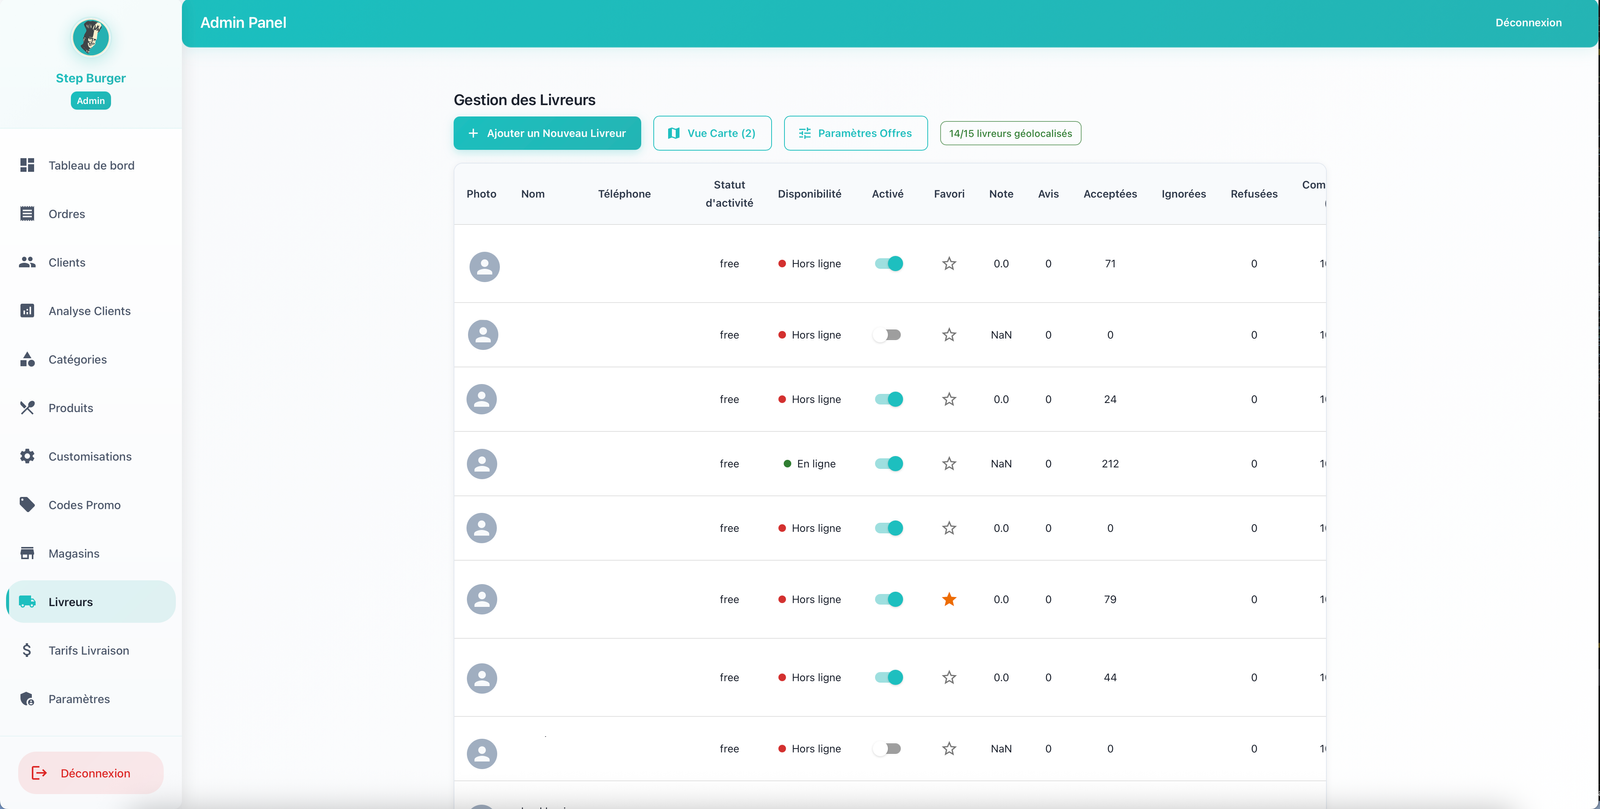
Task: Open Paramètres Offres settings
Action: [x=855, y=133]
